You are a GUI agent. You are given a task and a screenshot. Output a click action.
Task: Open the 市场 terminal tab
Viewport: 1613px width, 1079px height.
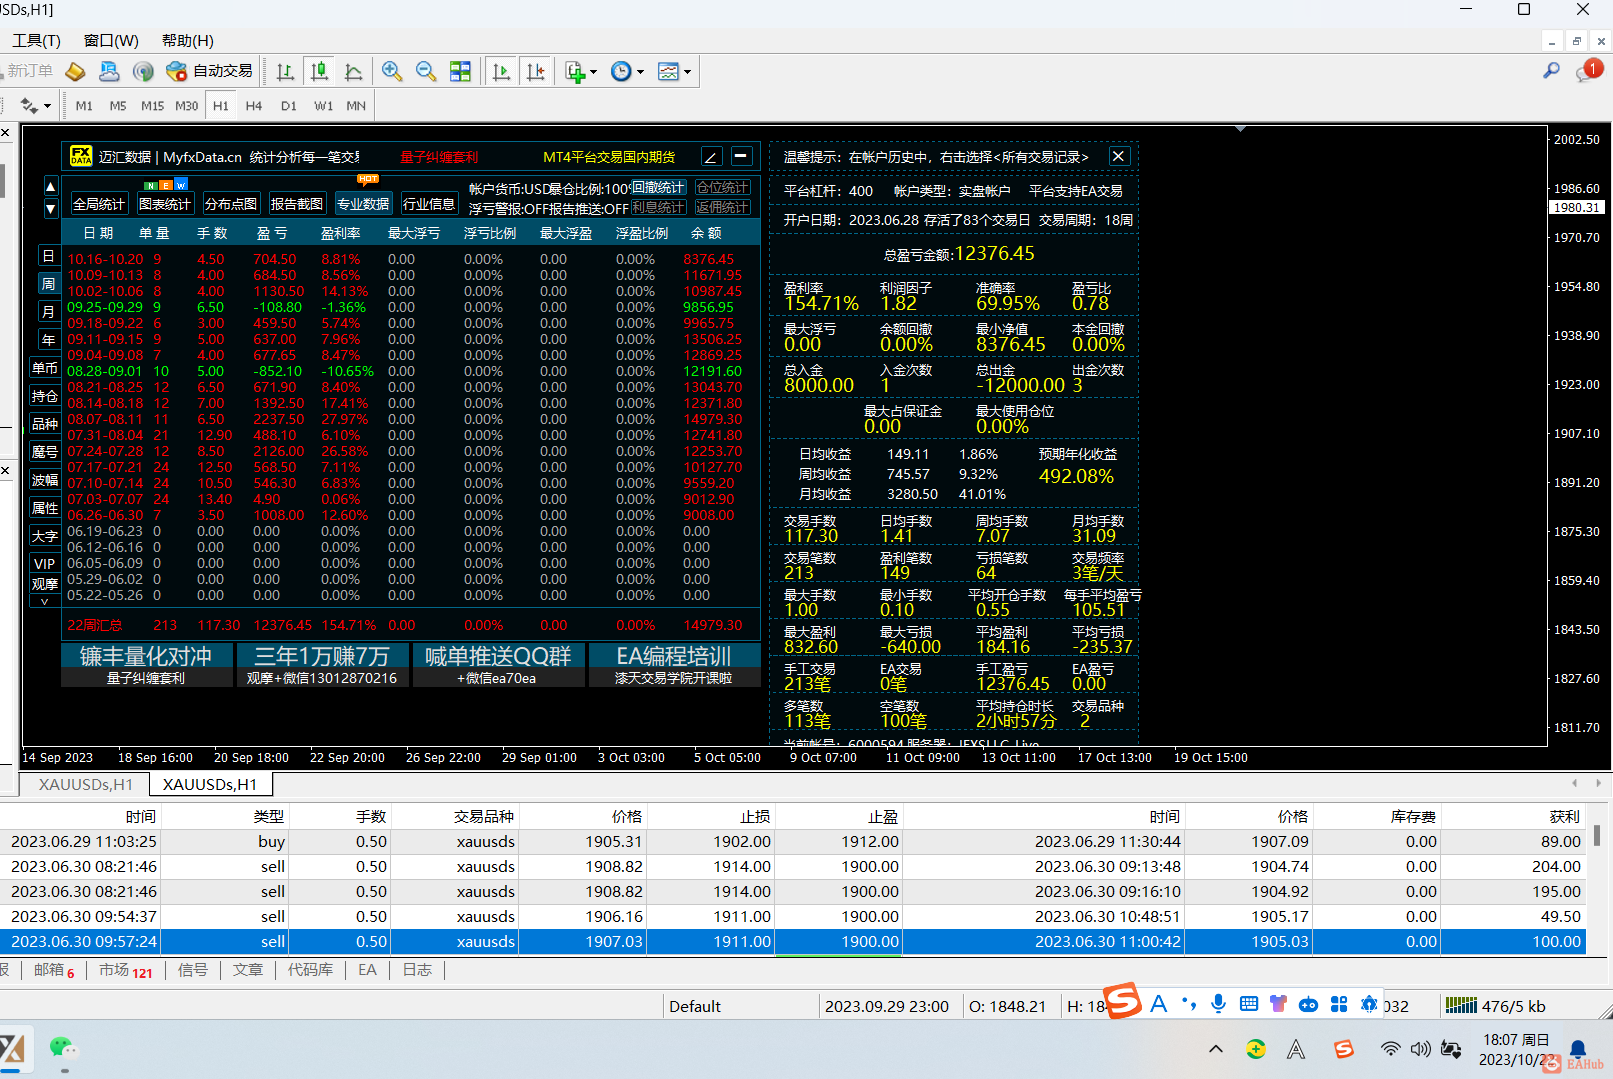point(126,970)
